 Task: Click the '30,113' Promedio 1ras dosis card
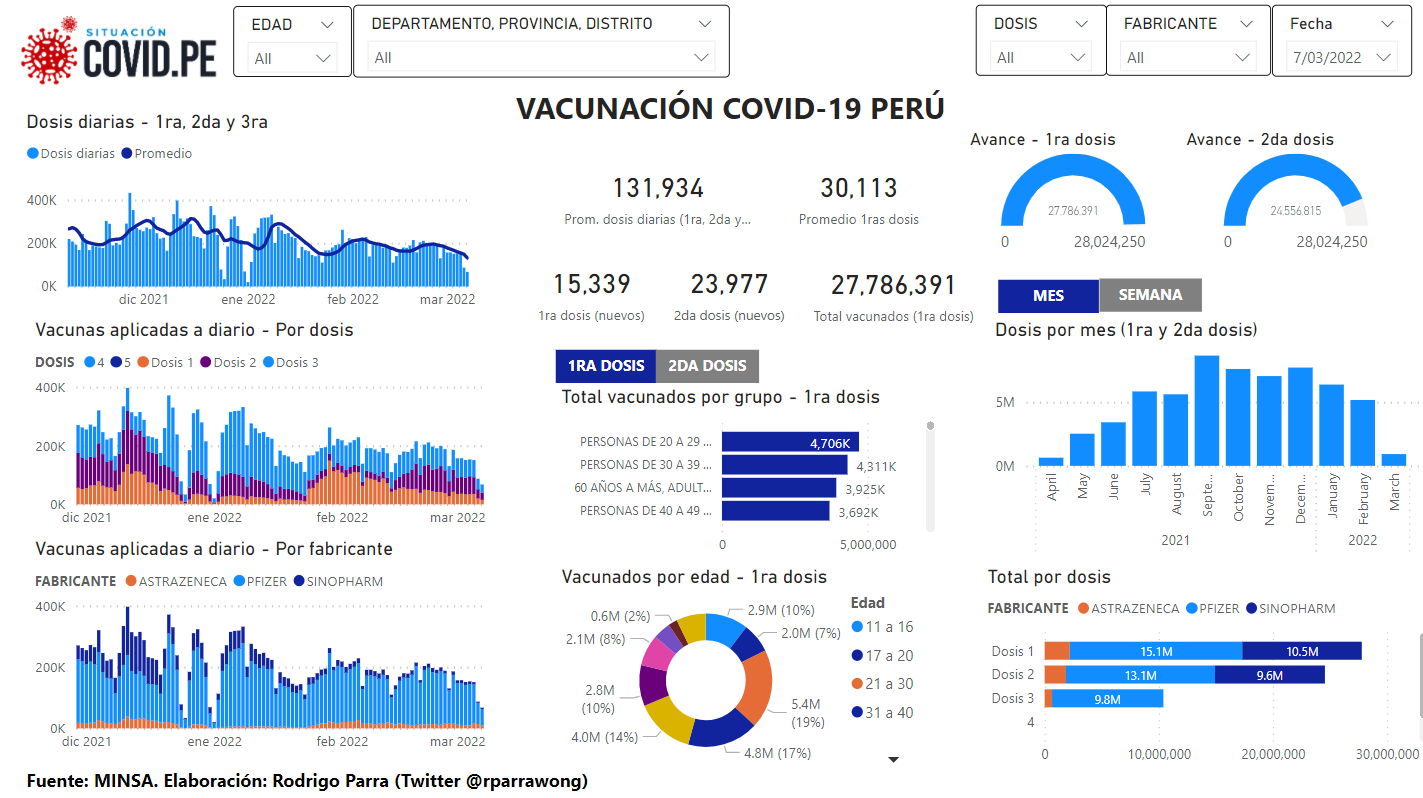pyautogui.click(x=858, y=200)
